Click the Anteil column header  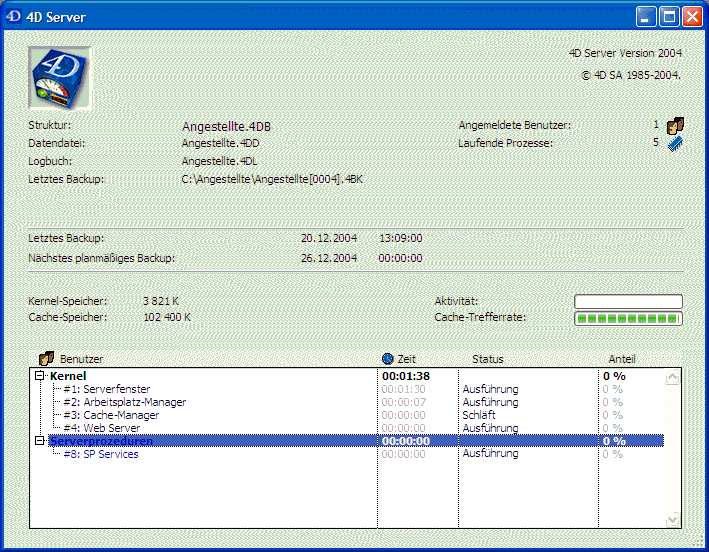[621, 359]
